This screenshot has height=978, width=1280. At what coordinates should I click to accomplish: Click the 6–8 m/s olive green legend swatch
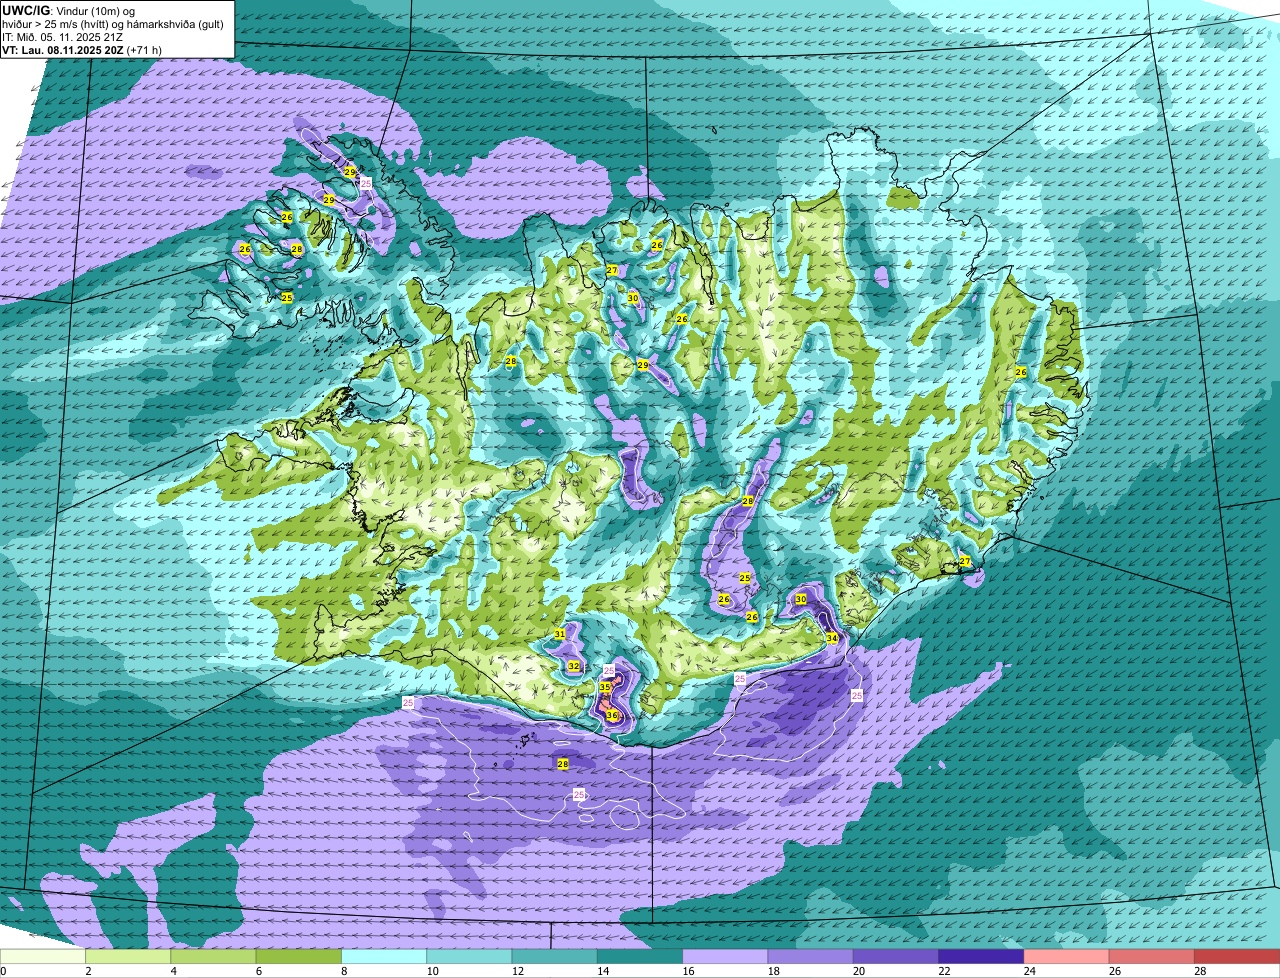[300, 956]
